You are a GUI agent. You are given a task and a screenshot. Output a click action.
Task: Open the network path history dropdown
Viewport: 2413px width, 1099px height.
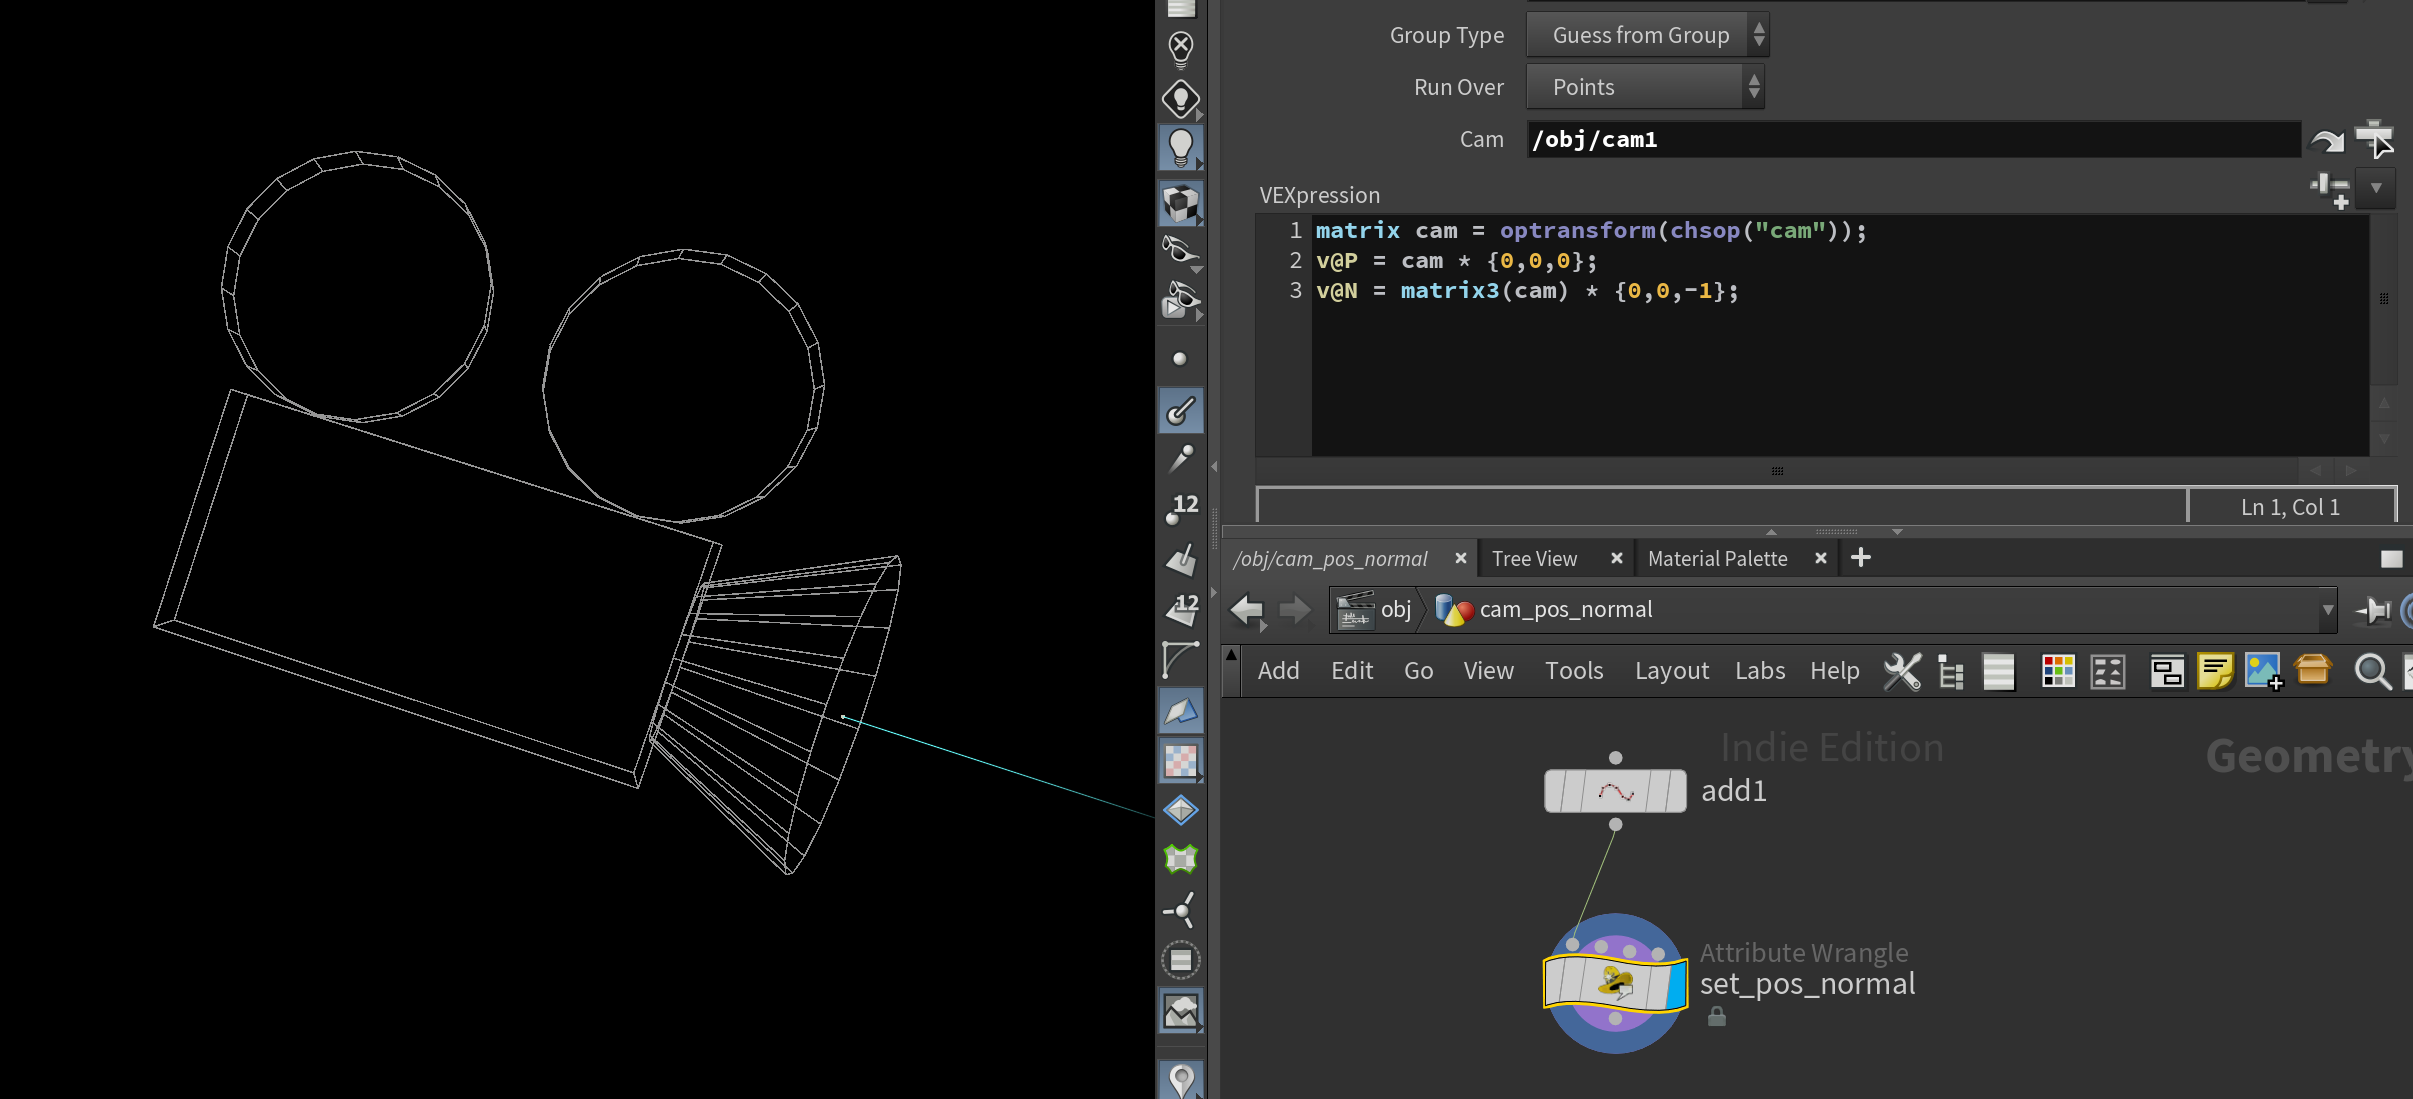pyautogui.click(x=2327, y=610)
